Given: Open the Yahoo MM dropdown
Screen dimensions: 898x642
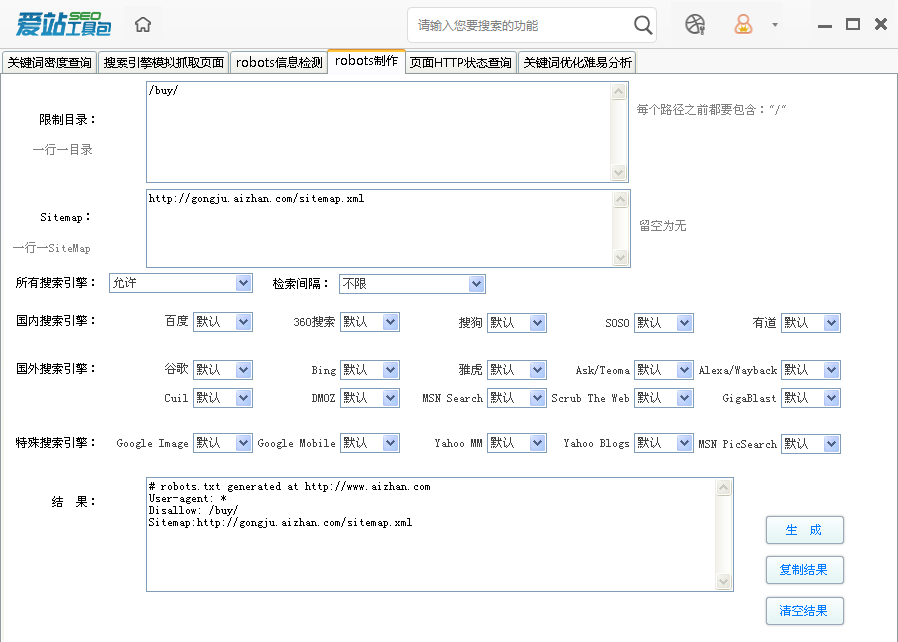Looking at the screenshot, I should [517, 443].
